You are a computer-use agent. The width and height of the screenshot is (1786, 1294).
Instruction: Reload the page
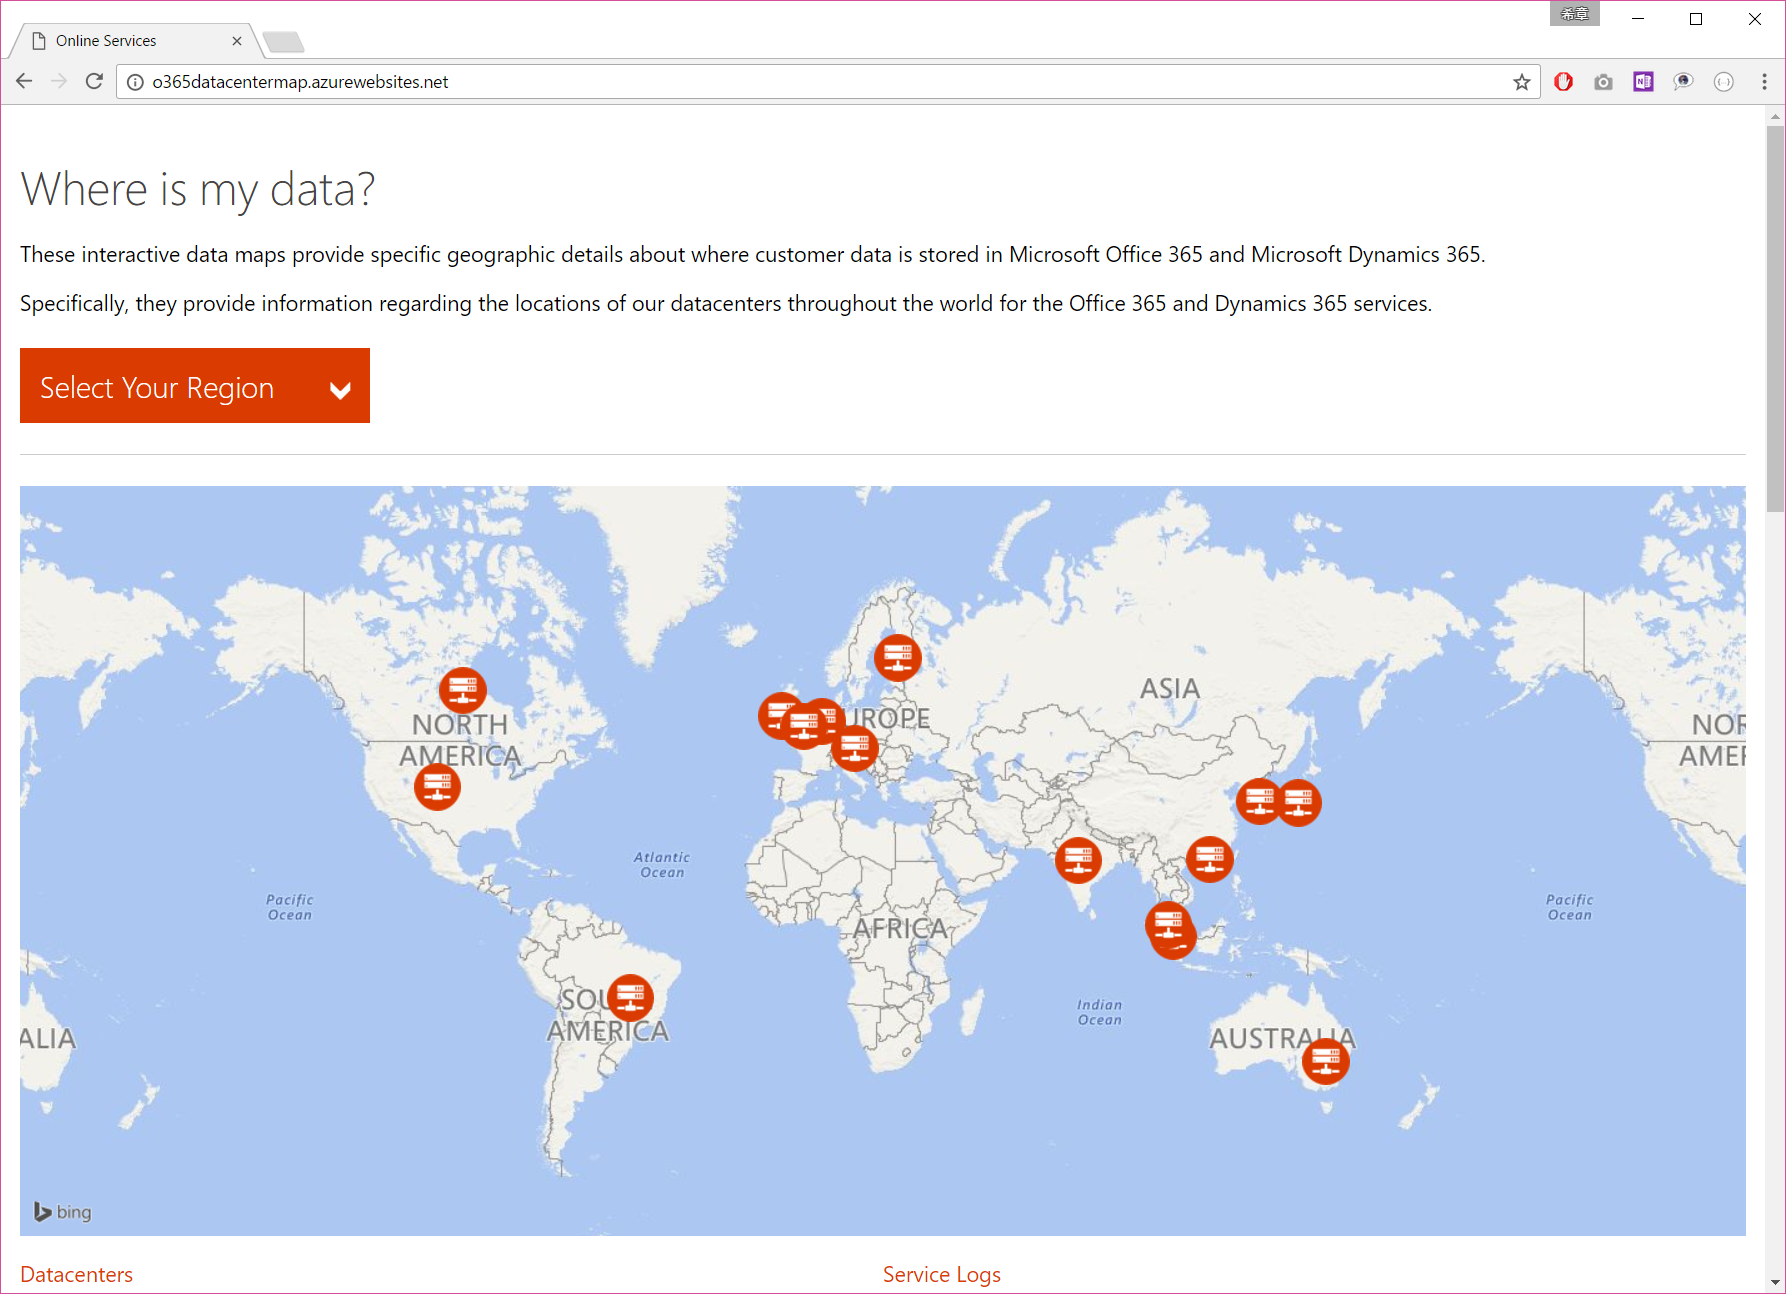(94, 82)
